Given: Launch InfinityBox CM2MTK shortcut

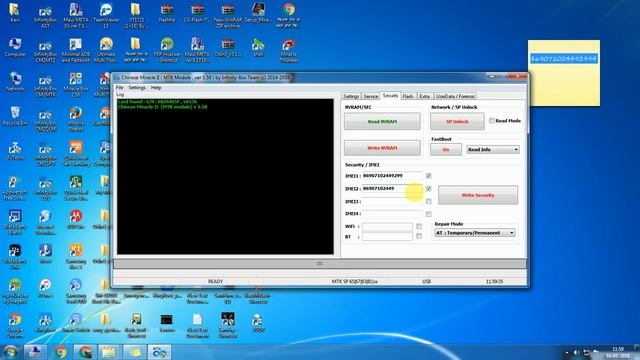Looking at the screenshot, I should tap(45, 84).
